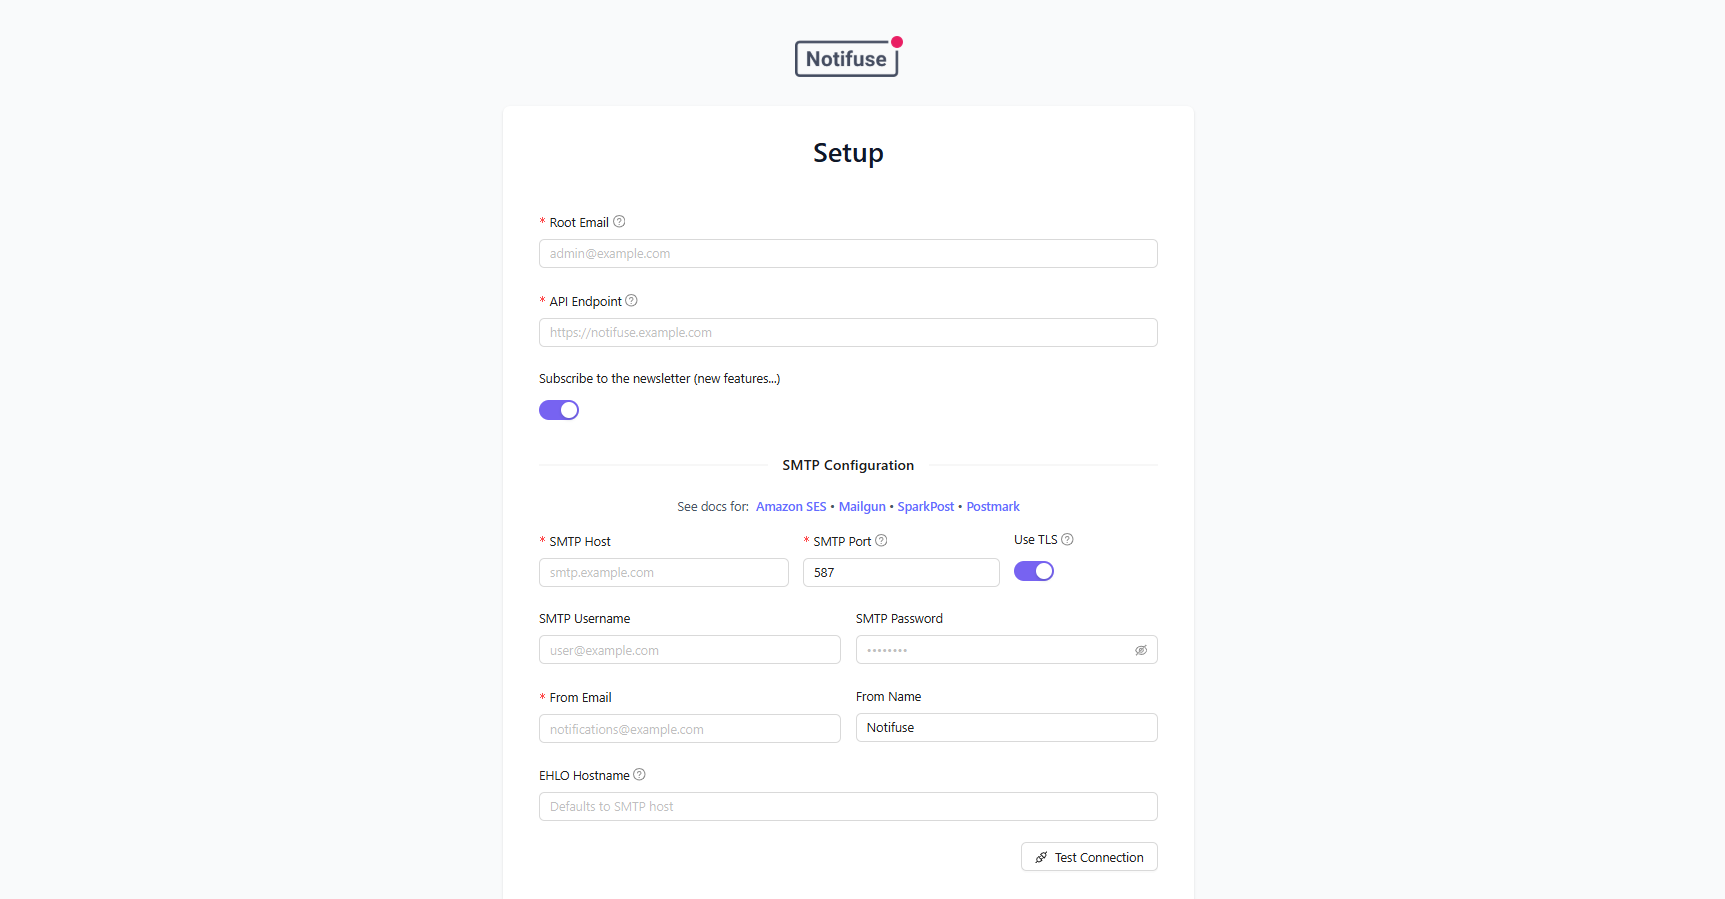
Task: Click the Use TLS help icon
Action: click(1067, 539)
